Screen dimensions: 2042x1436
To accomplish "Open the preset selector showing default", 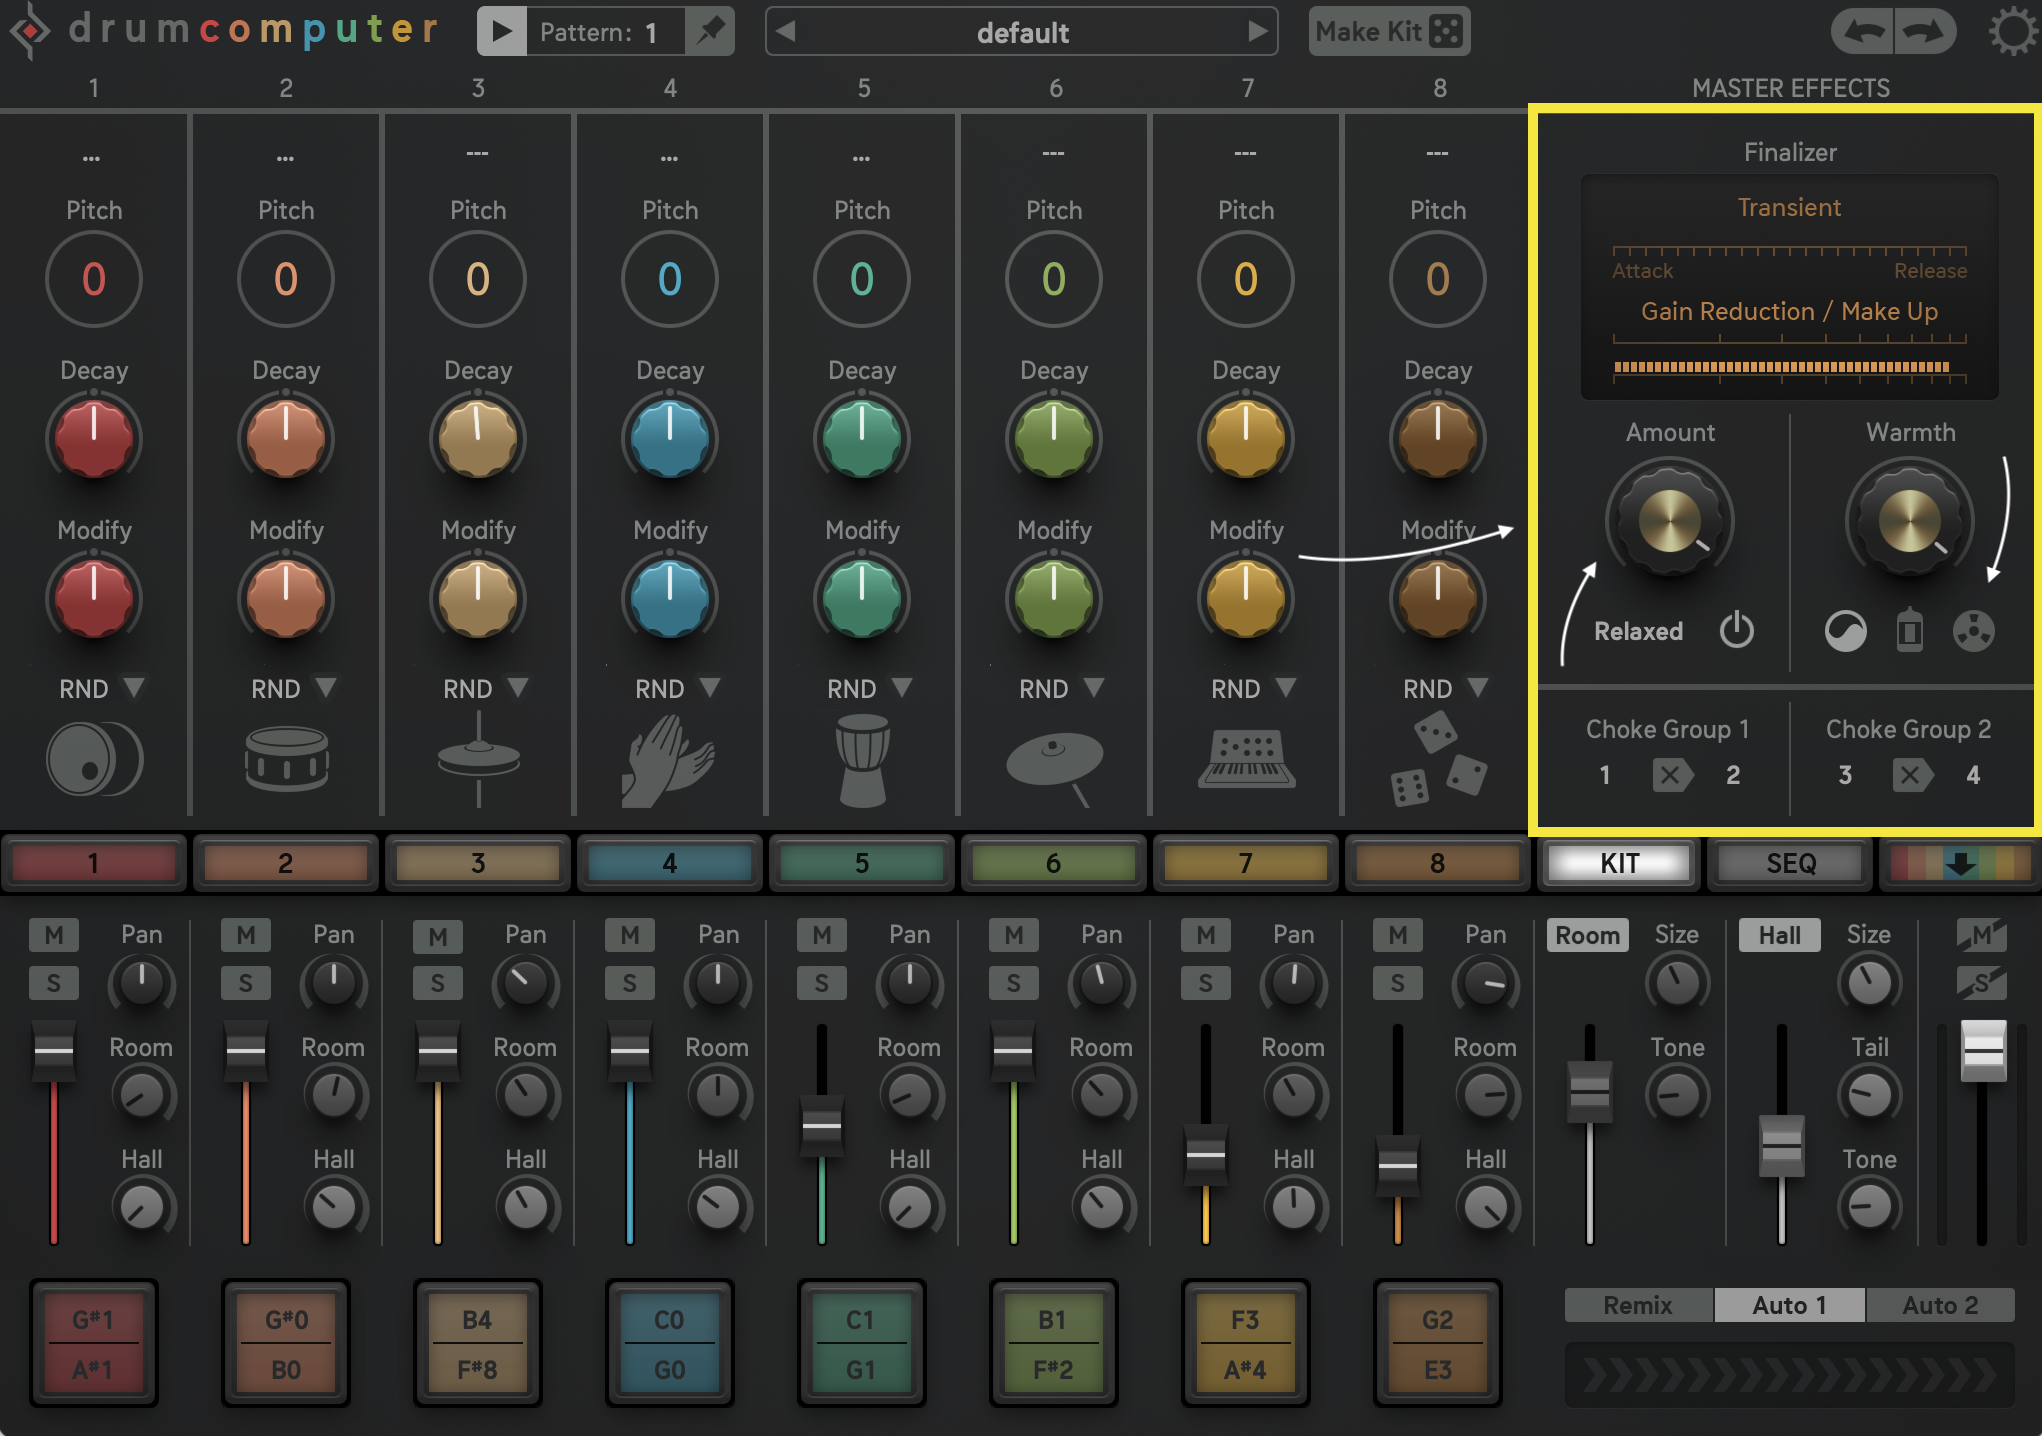I will 1019,30.
